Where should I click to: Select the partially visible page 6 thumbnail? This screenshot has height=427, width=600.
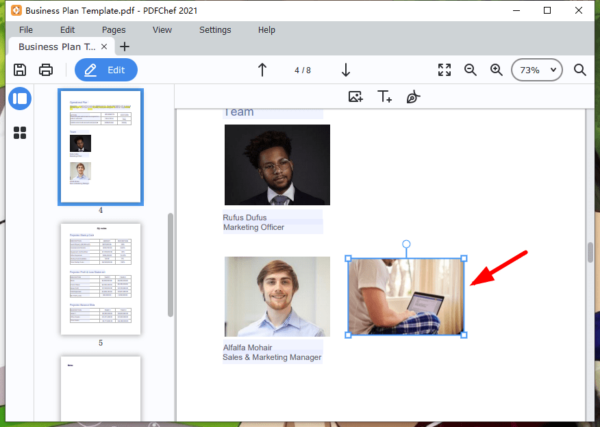(x=101, y=389)
